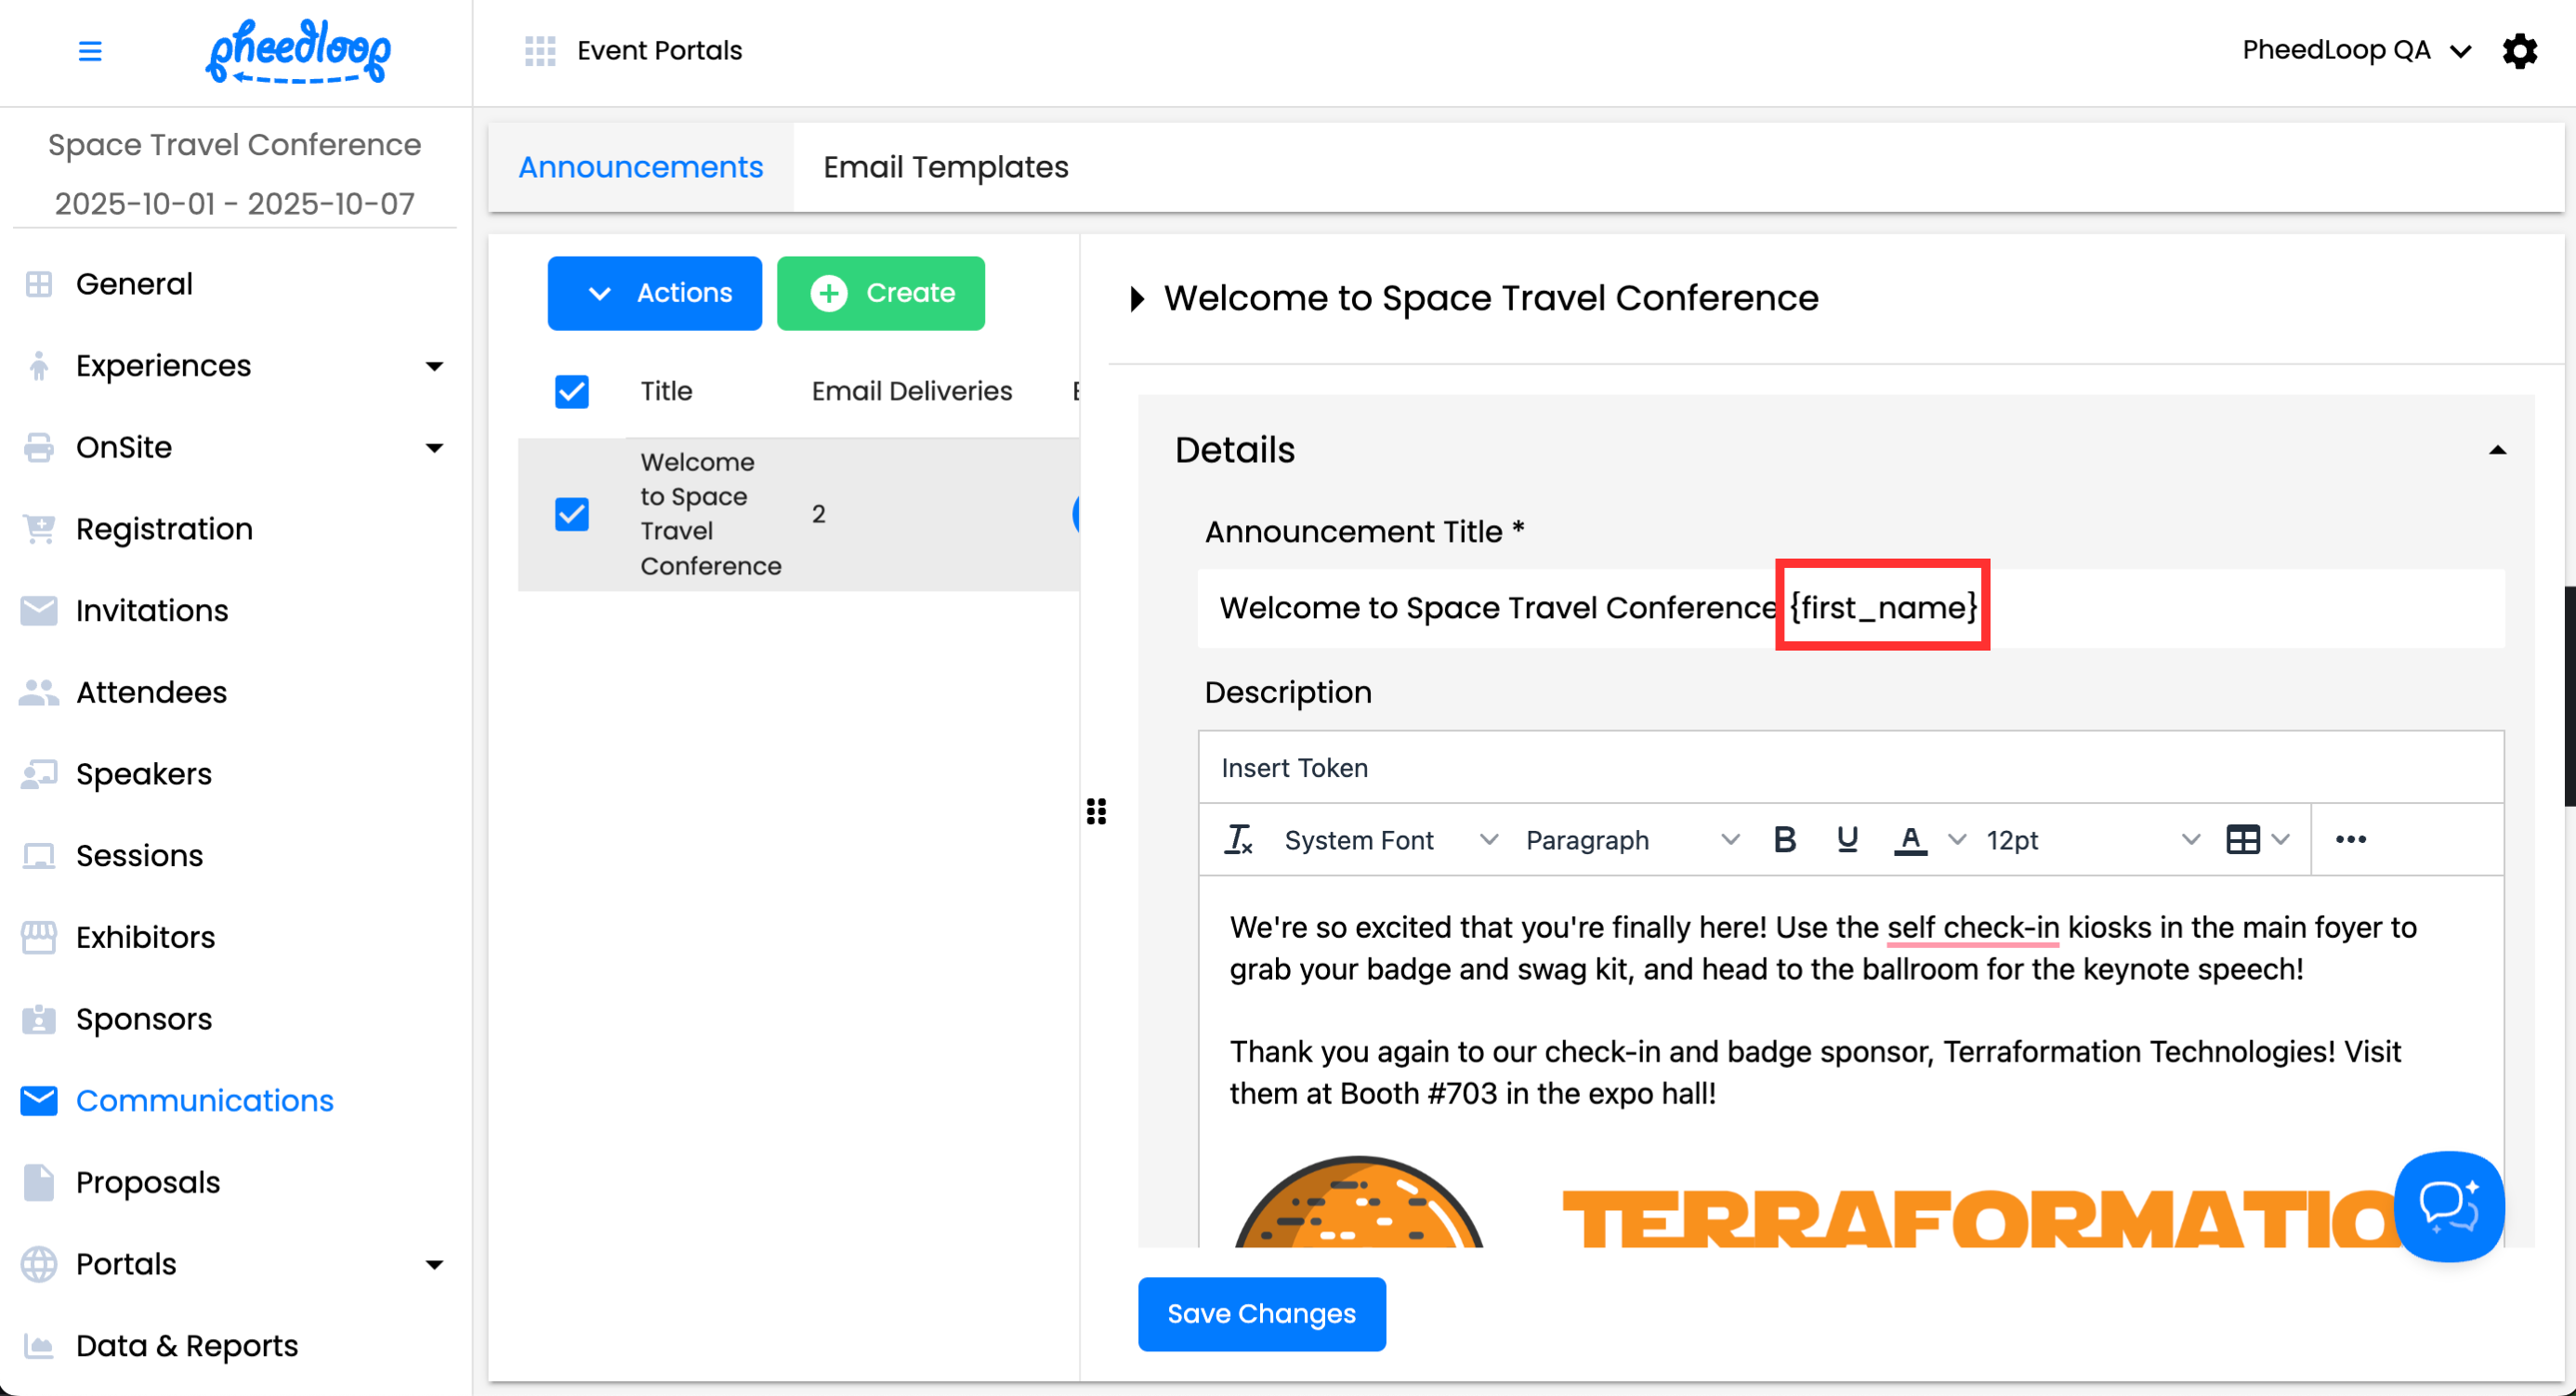Image resolution: width=2576 pixels, height=1396 pixels.
Task: Uncheck the Welcome to Space Travel Conference row
Action: point(572,514)
